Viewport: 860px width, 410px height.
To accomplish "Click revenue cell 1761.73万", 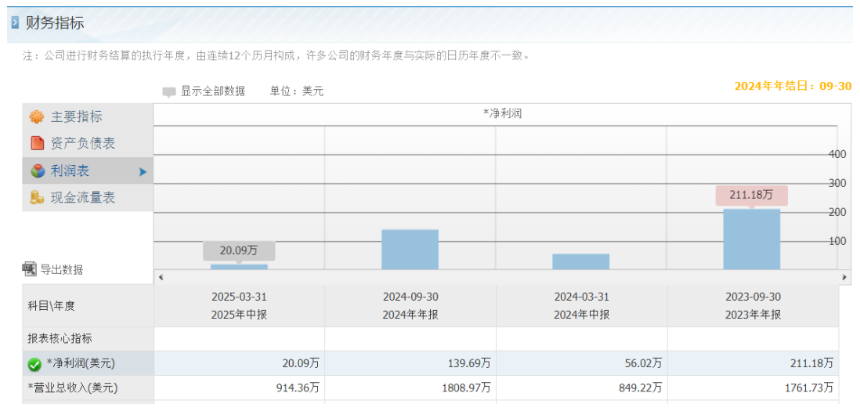I will (753, 388).
